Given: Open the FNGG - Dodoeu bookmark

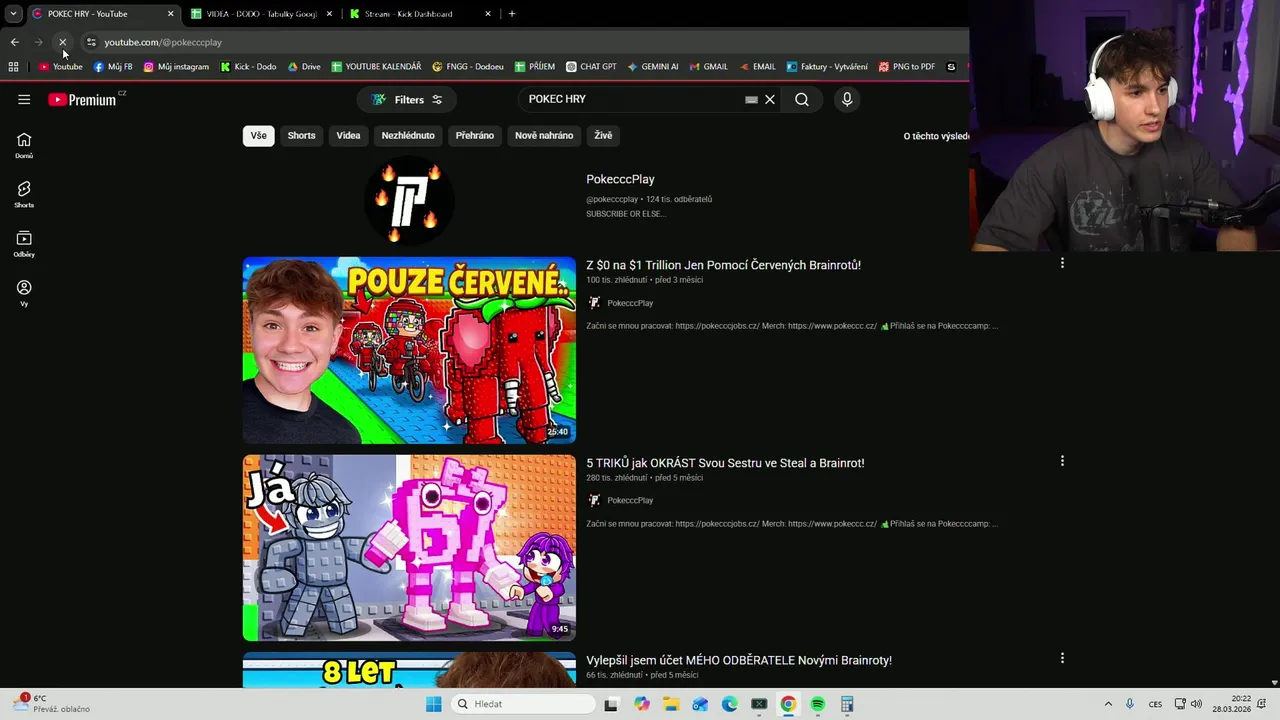Looking at the screenshot, I should pyautogui.click(x=467, y=67).
